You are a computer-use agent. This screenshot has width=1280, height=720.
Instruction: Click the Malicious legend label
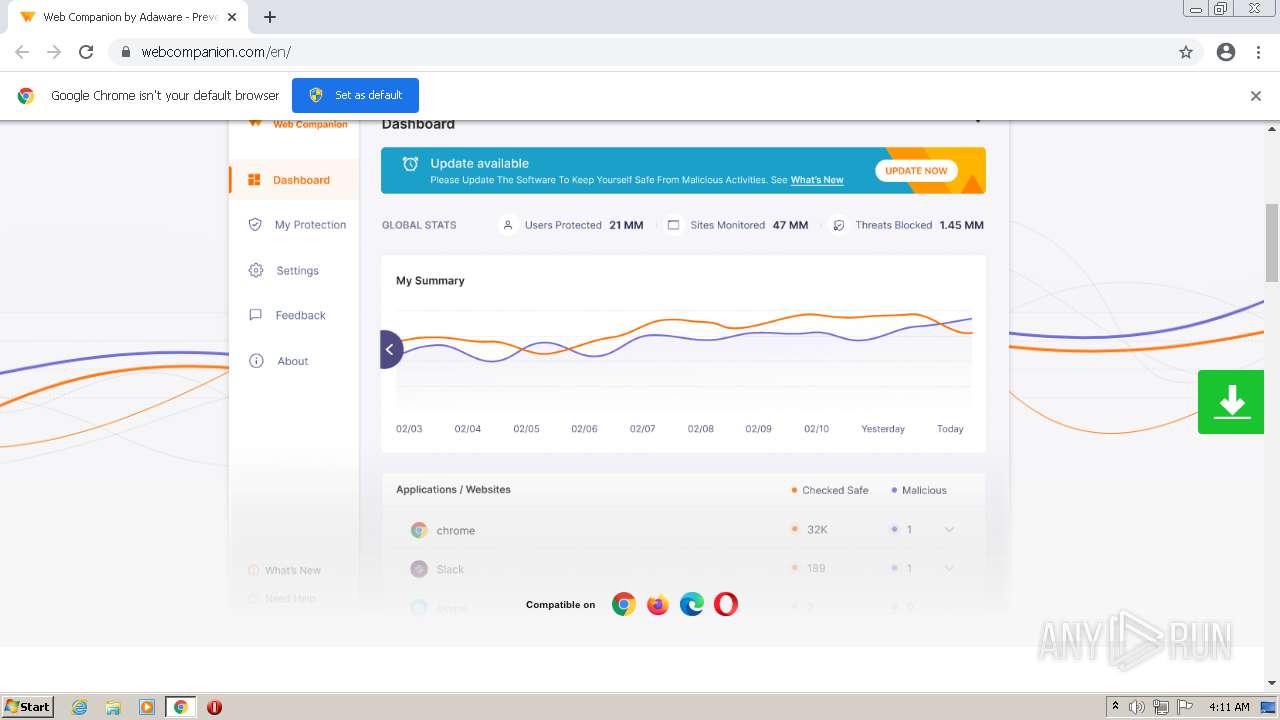coord(924,490)
